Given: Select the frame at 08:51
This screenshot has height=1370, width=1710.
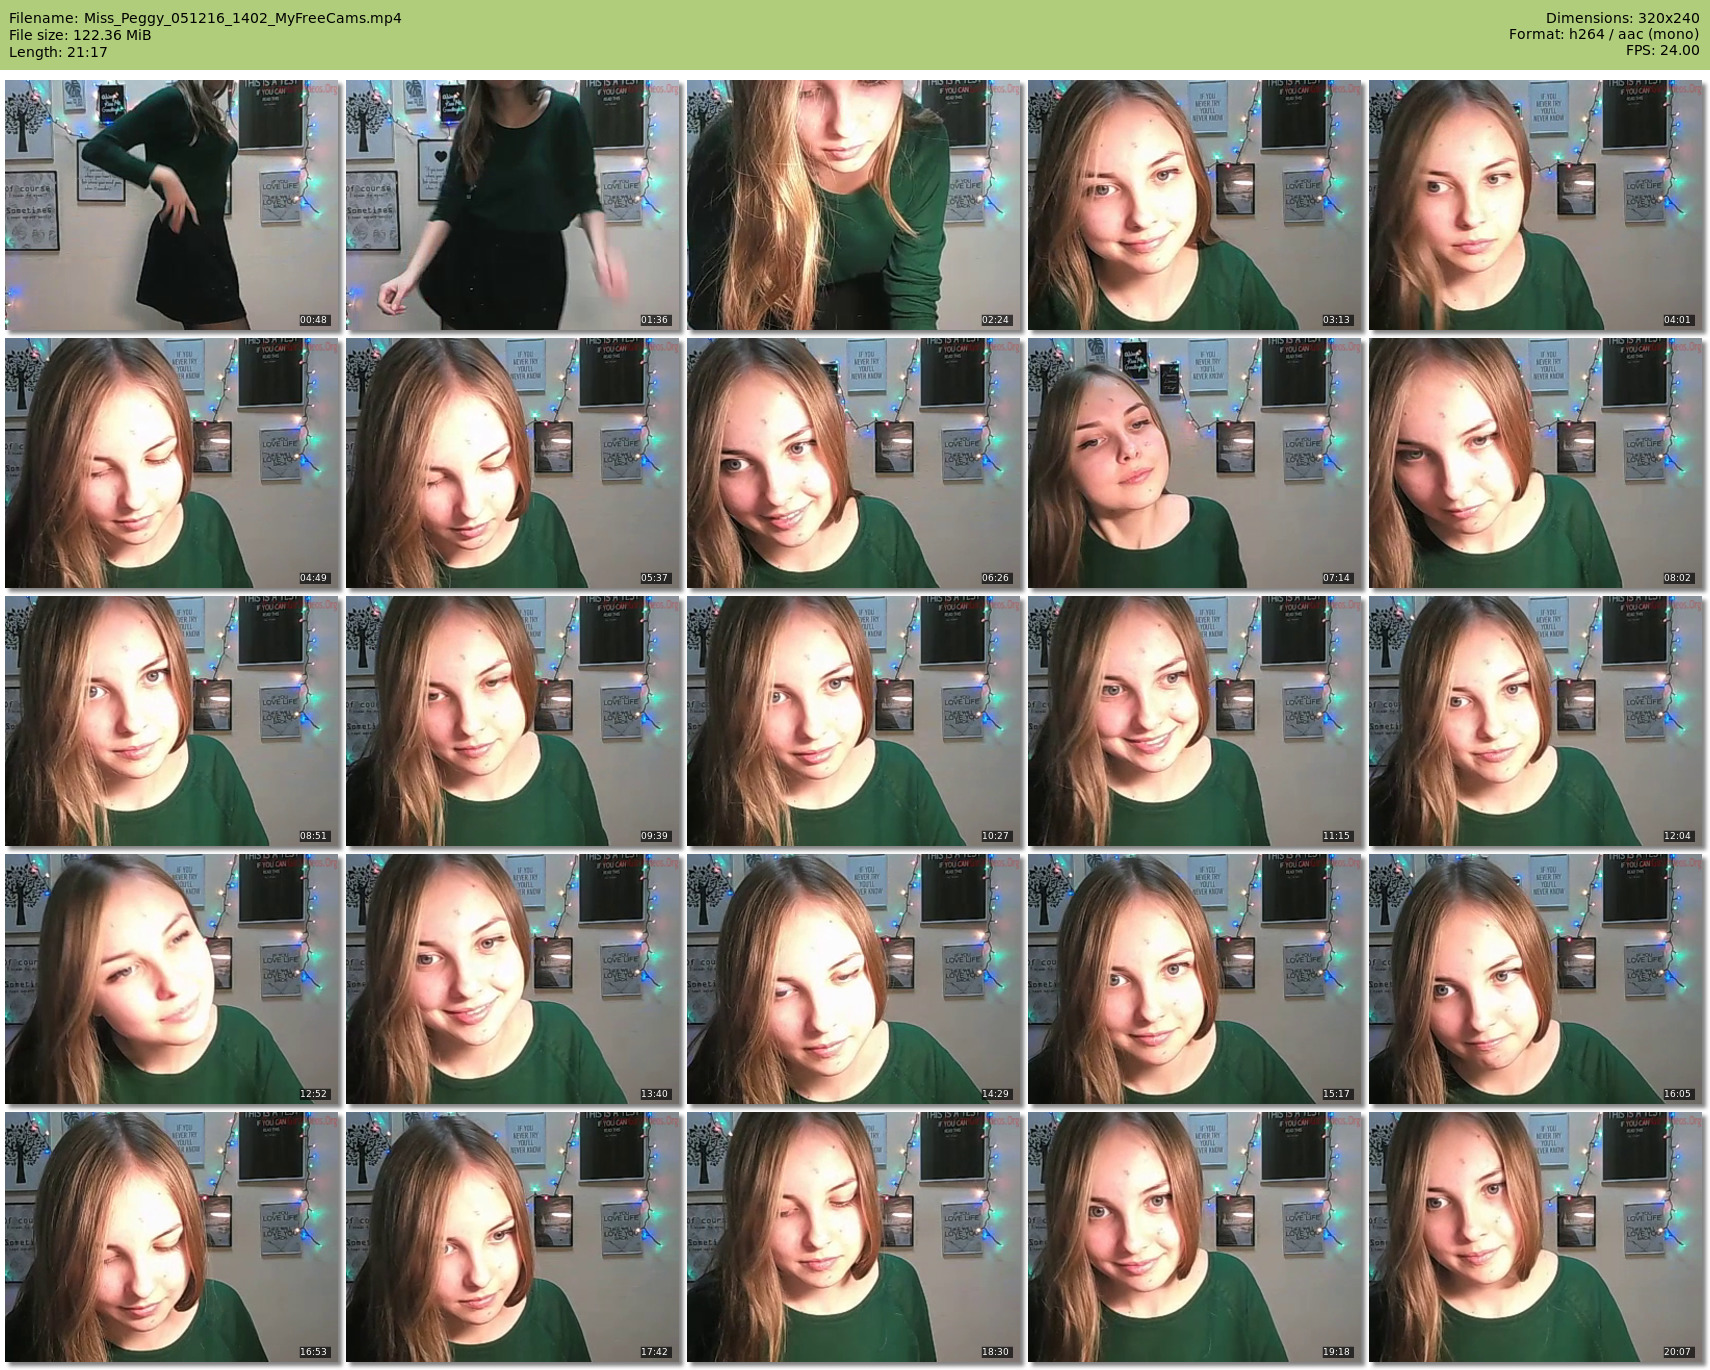Looking at the screenshot, I should 172,721.
